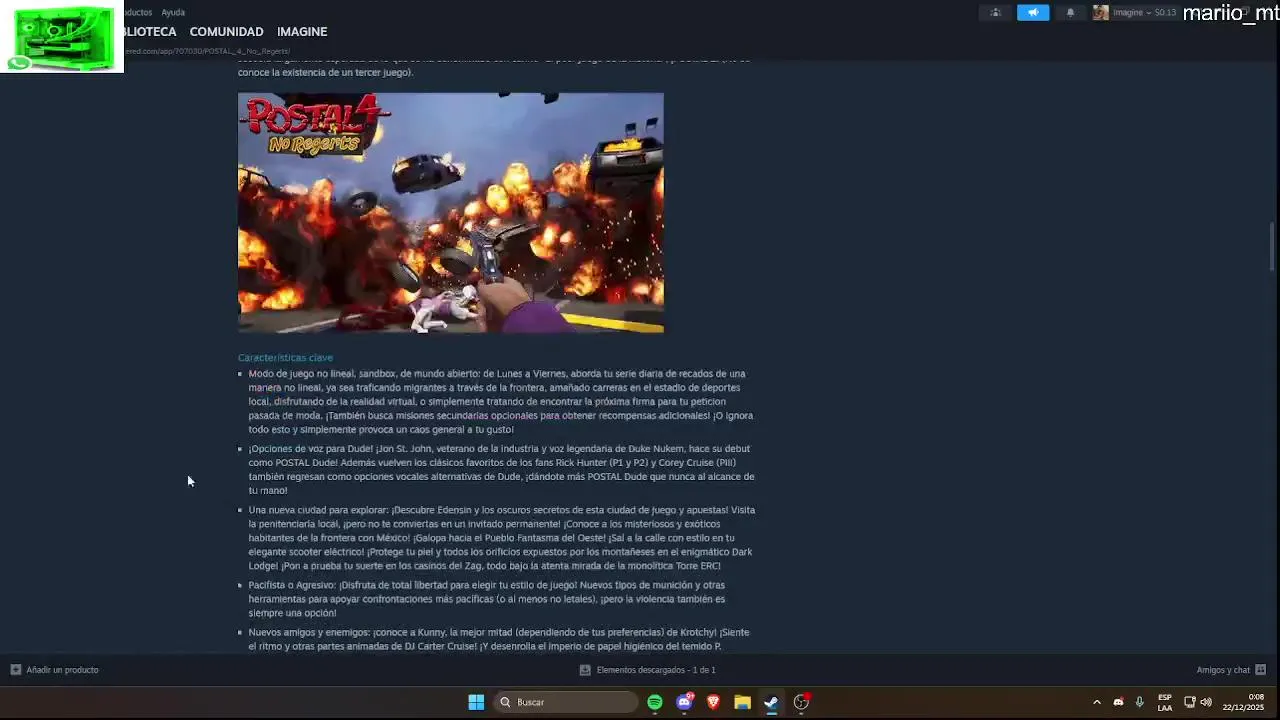Click the Discord tray icon
This screenshot has width=1280, height=720.
click(1118, 702)
